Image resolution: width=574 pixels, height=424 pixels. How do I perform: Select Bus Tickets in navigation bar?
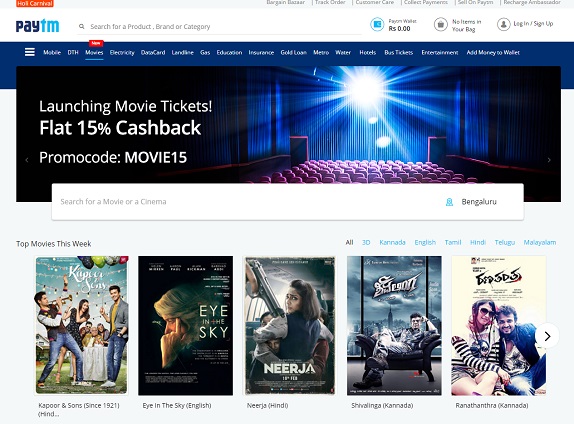(x=399, y=52)
